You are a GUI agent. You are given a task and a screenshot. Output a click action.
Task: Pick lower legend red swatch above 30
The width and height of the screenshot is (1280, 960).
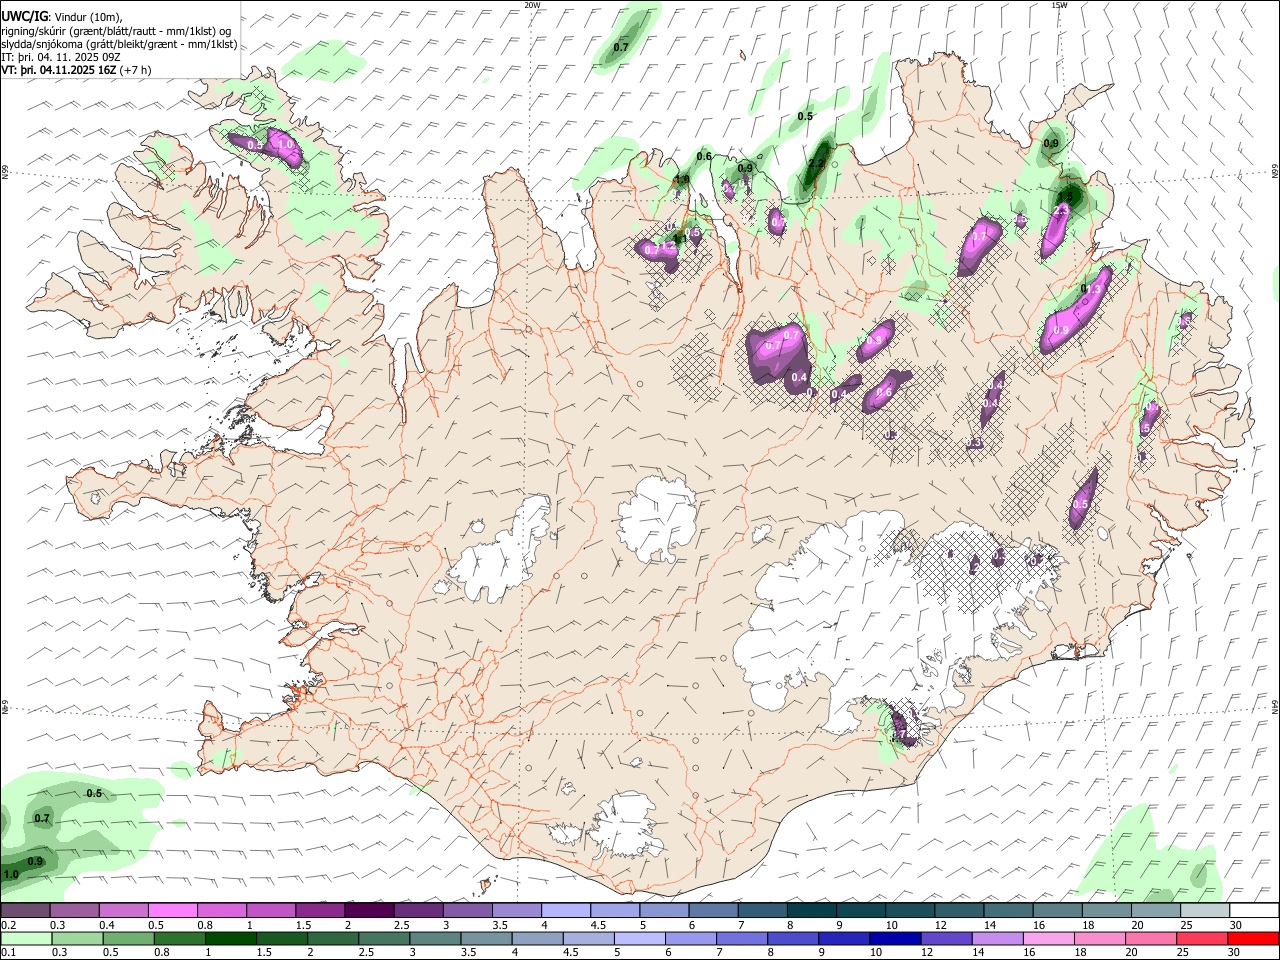pyautogui.click(x=1253, y=938)
